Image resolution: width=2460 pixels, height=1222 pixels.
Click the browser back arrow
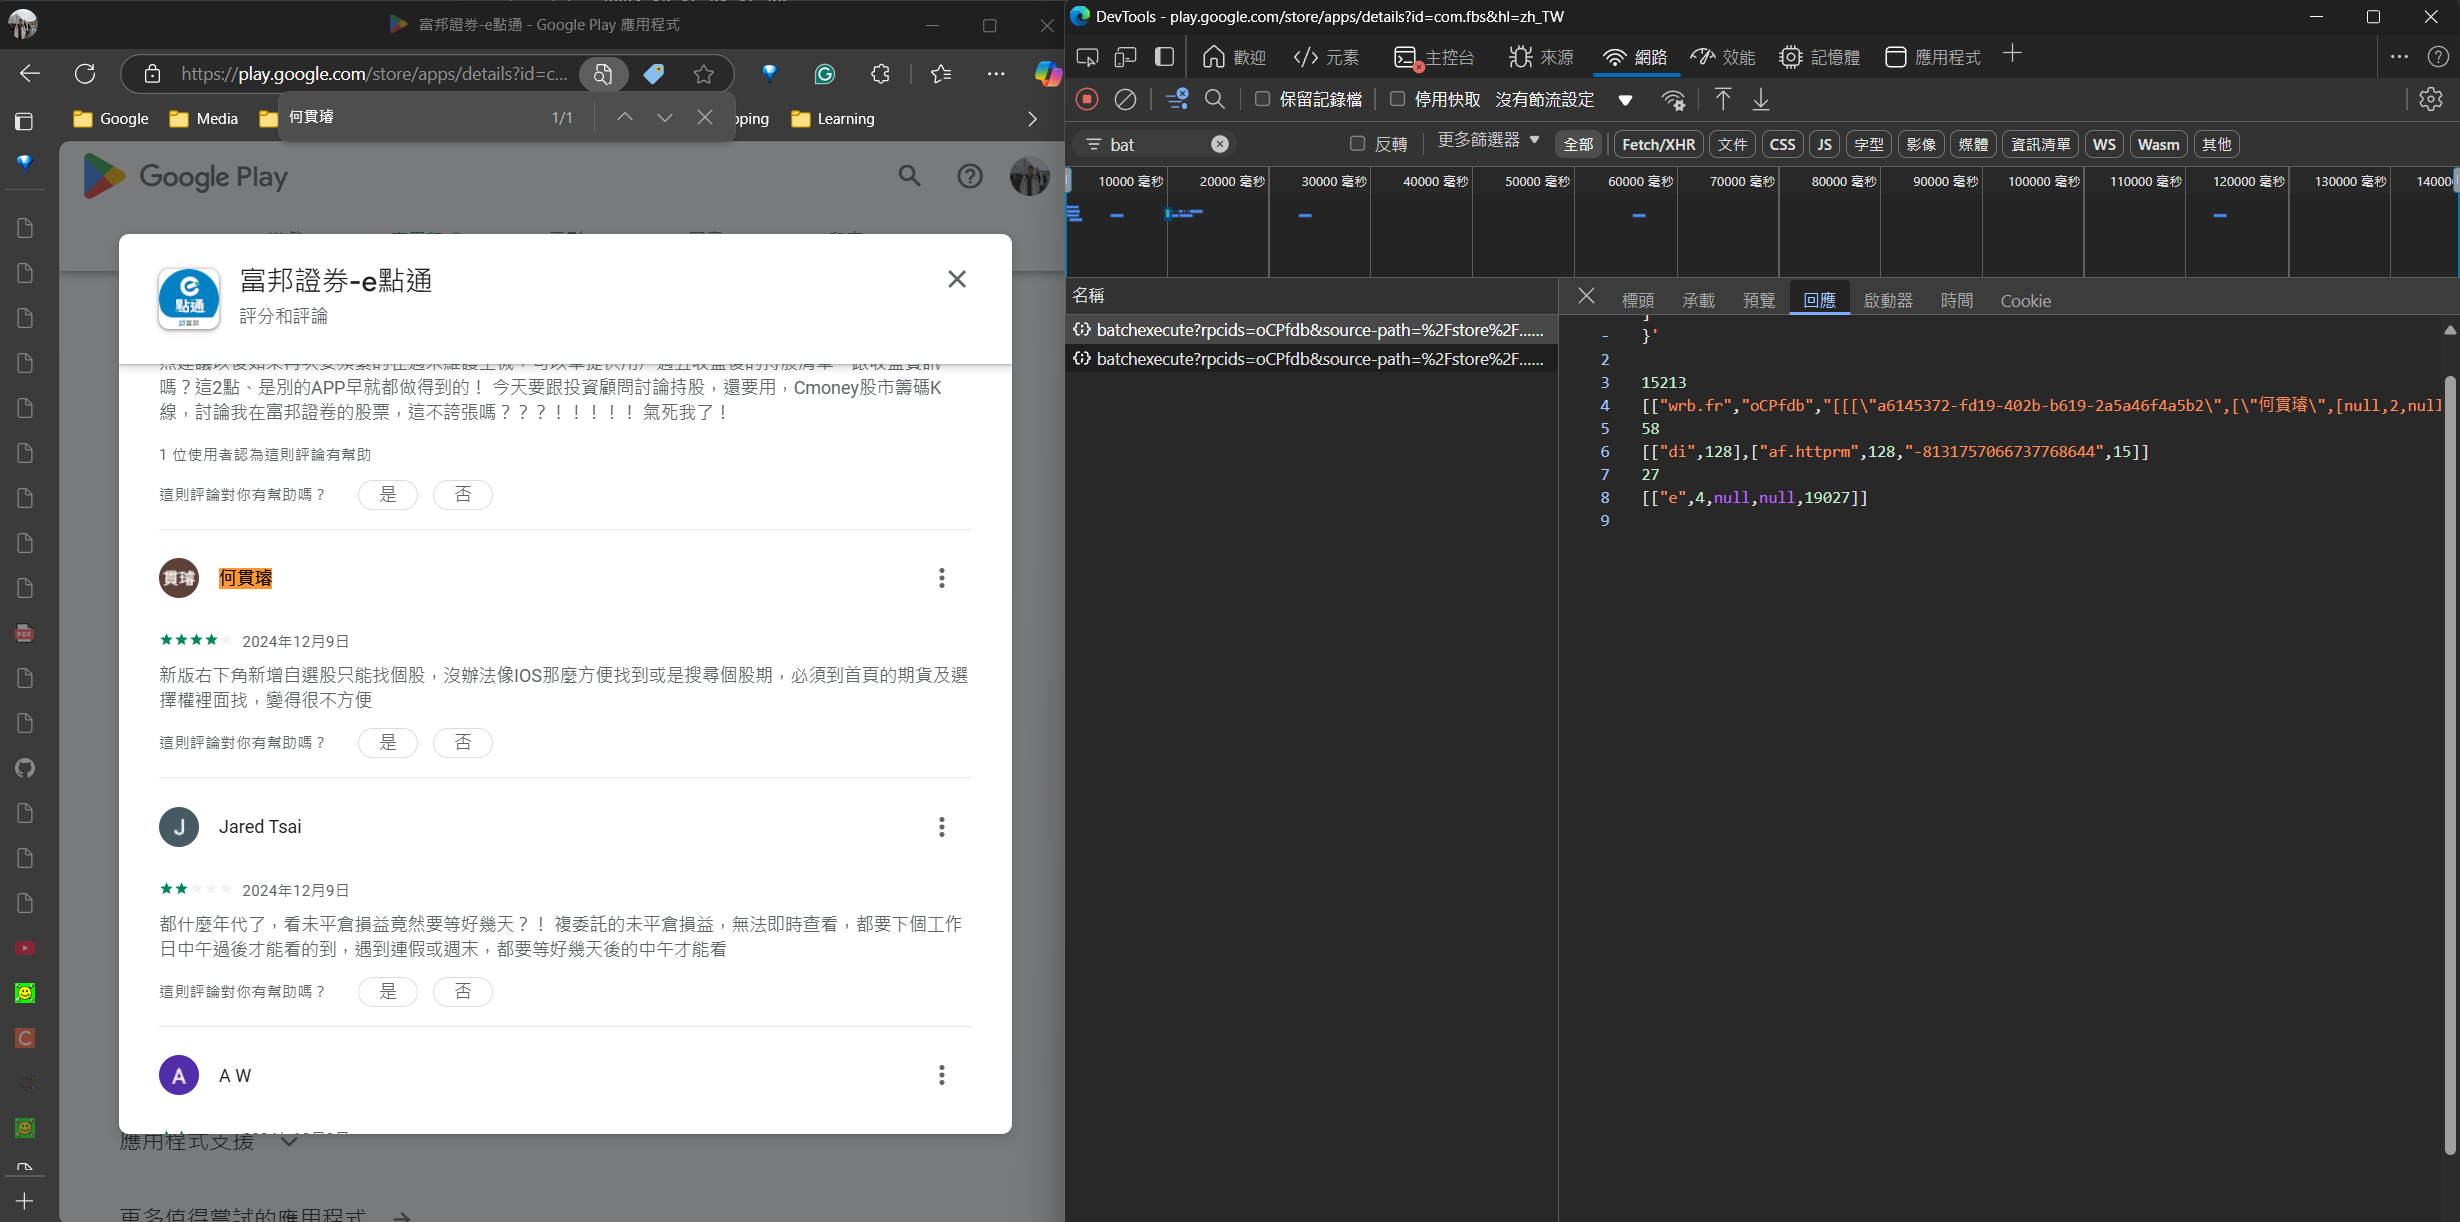(30, 74)
